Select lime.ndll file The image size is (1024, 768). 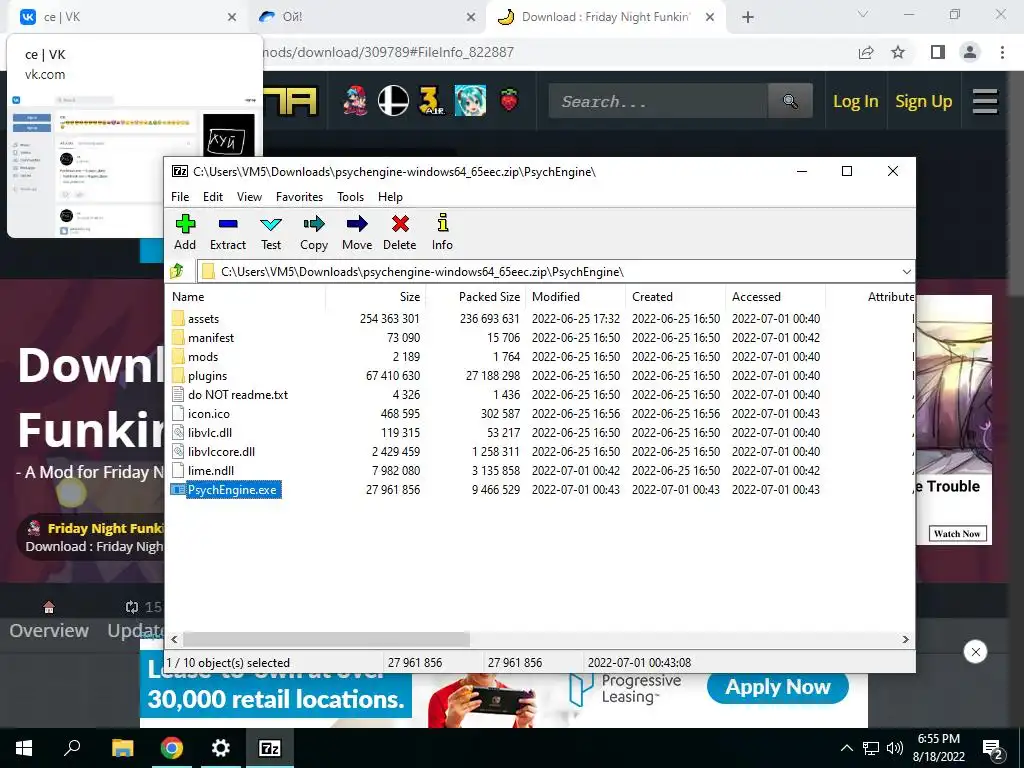(x=210, y=470)
